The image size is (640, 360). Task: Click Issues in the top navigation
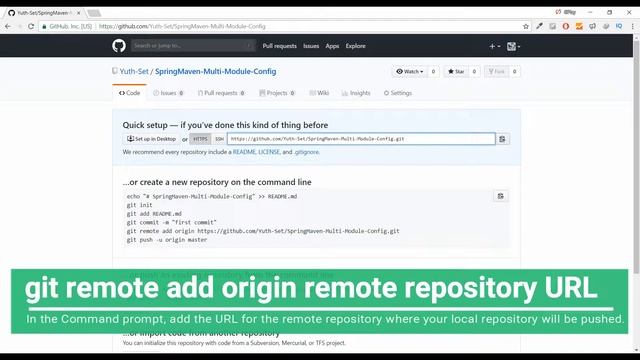(x=311, y=46)
